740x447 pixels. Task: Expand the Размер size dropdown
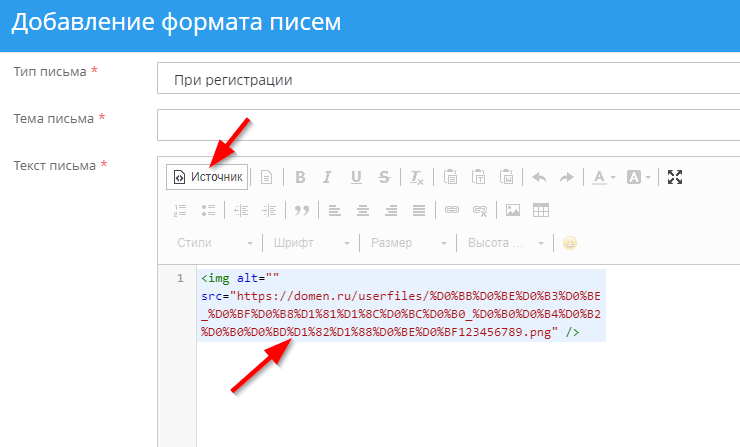point(407,243)
